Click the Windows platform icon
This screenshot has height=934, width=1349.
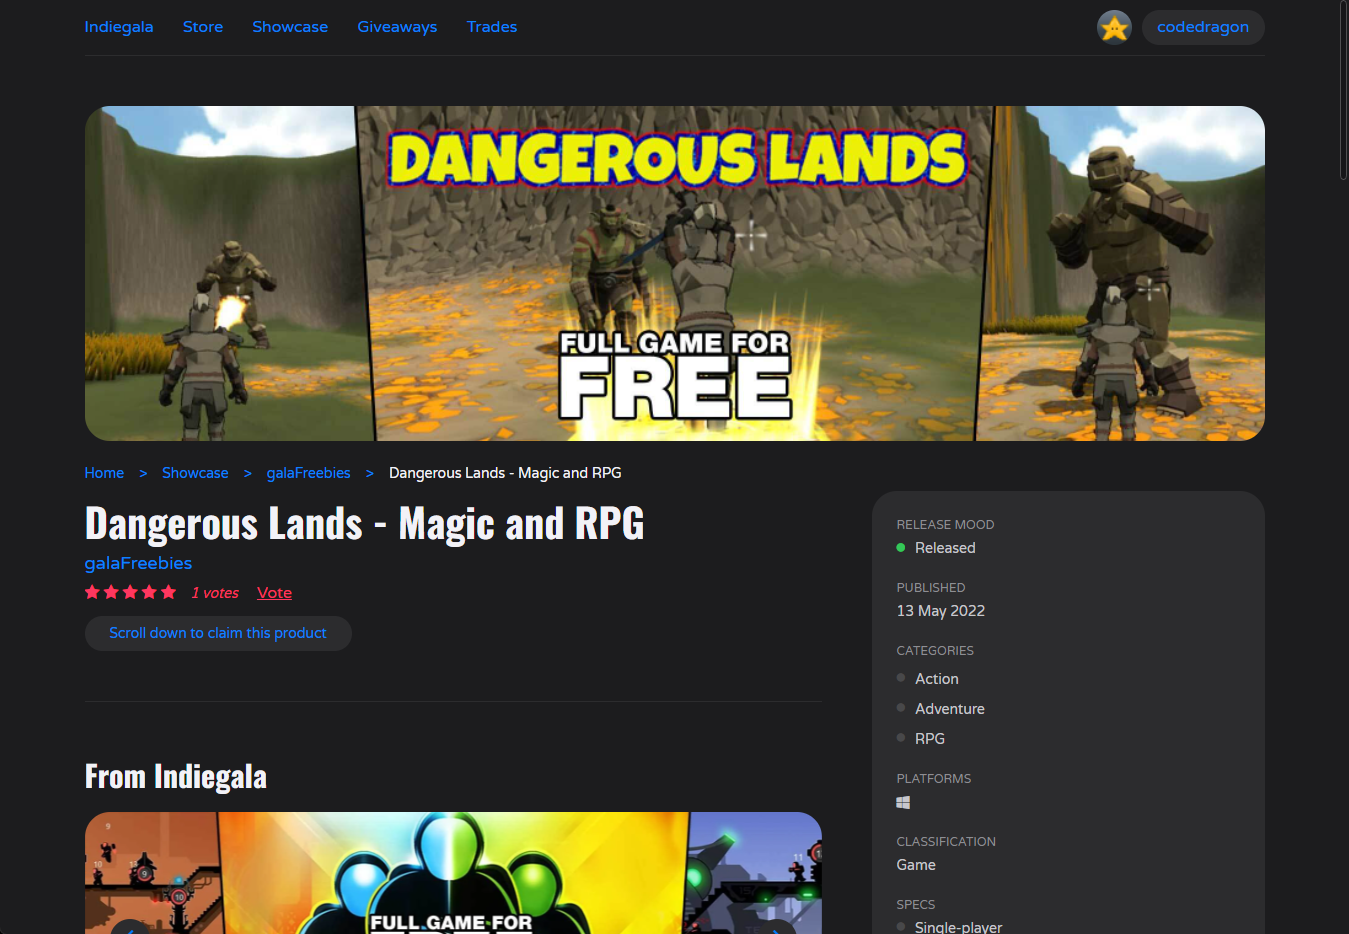coord(903,802)
